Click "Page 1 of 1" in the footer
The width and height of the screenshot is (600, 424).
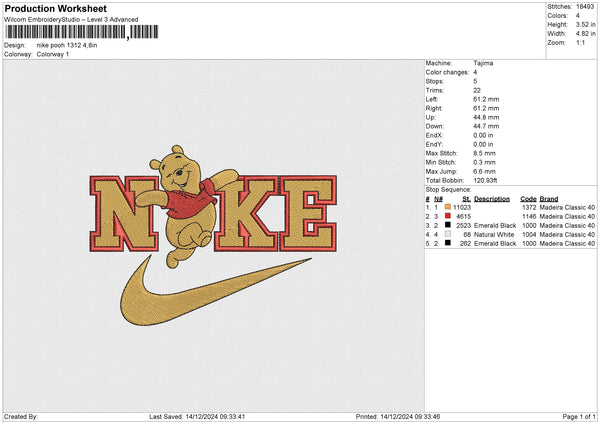(x=579, y=416)
